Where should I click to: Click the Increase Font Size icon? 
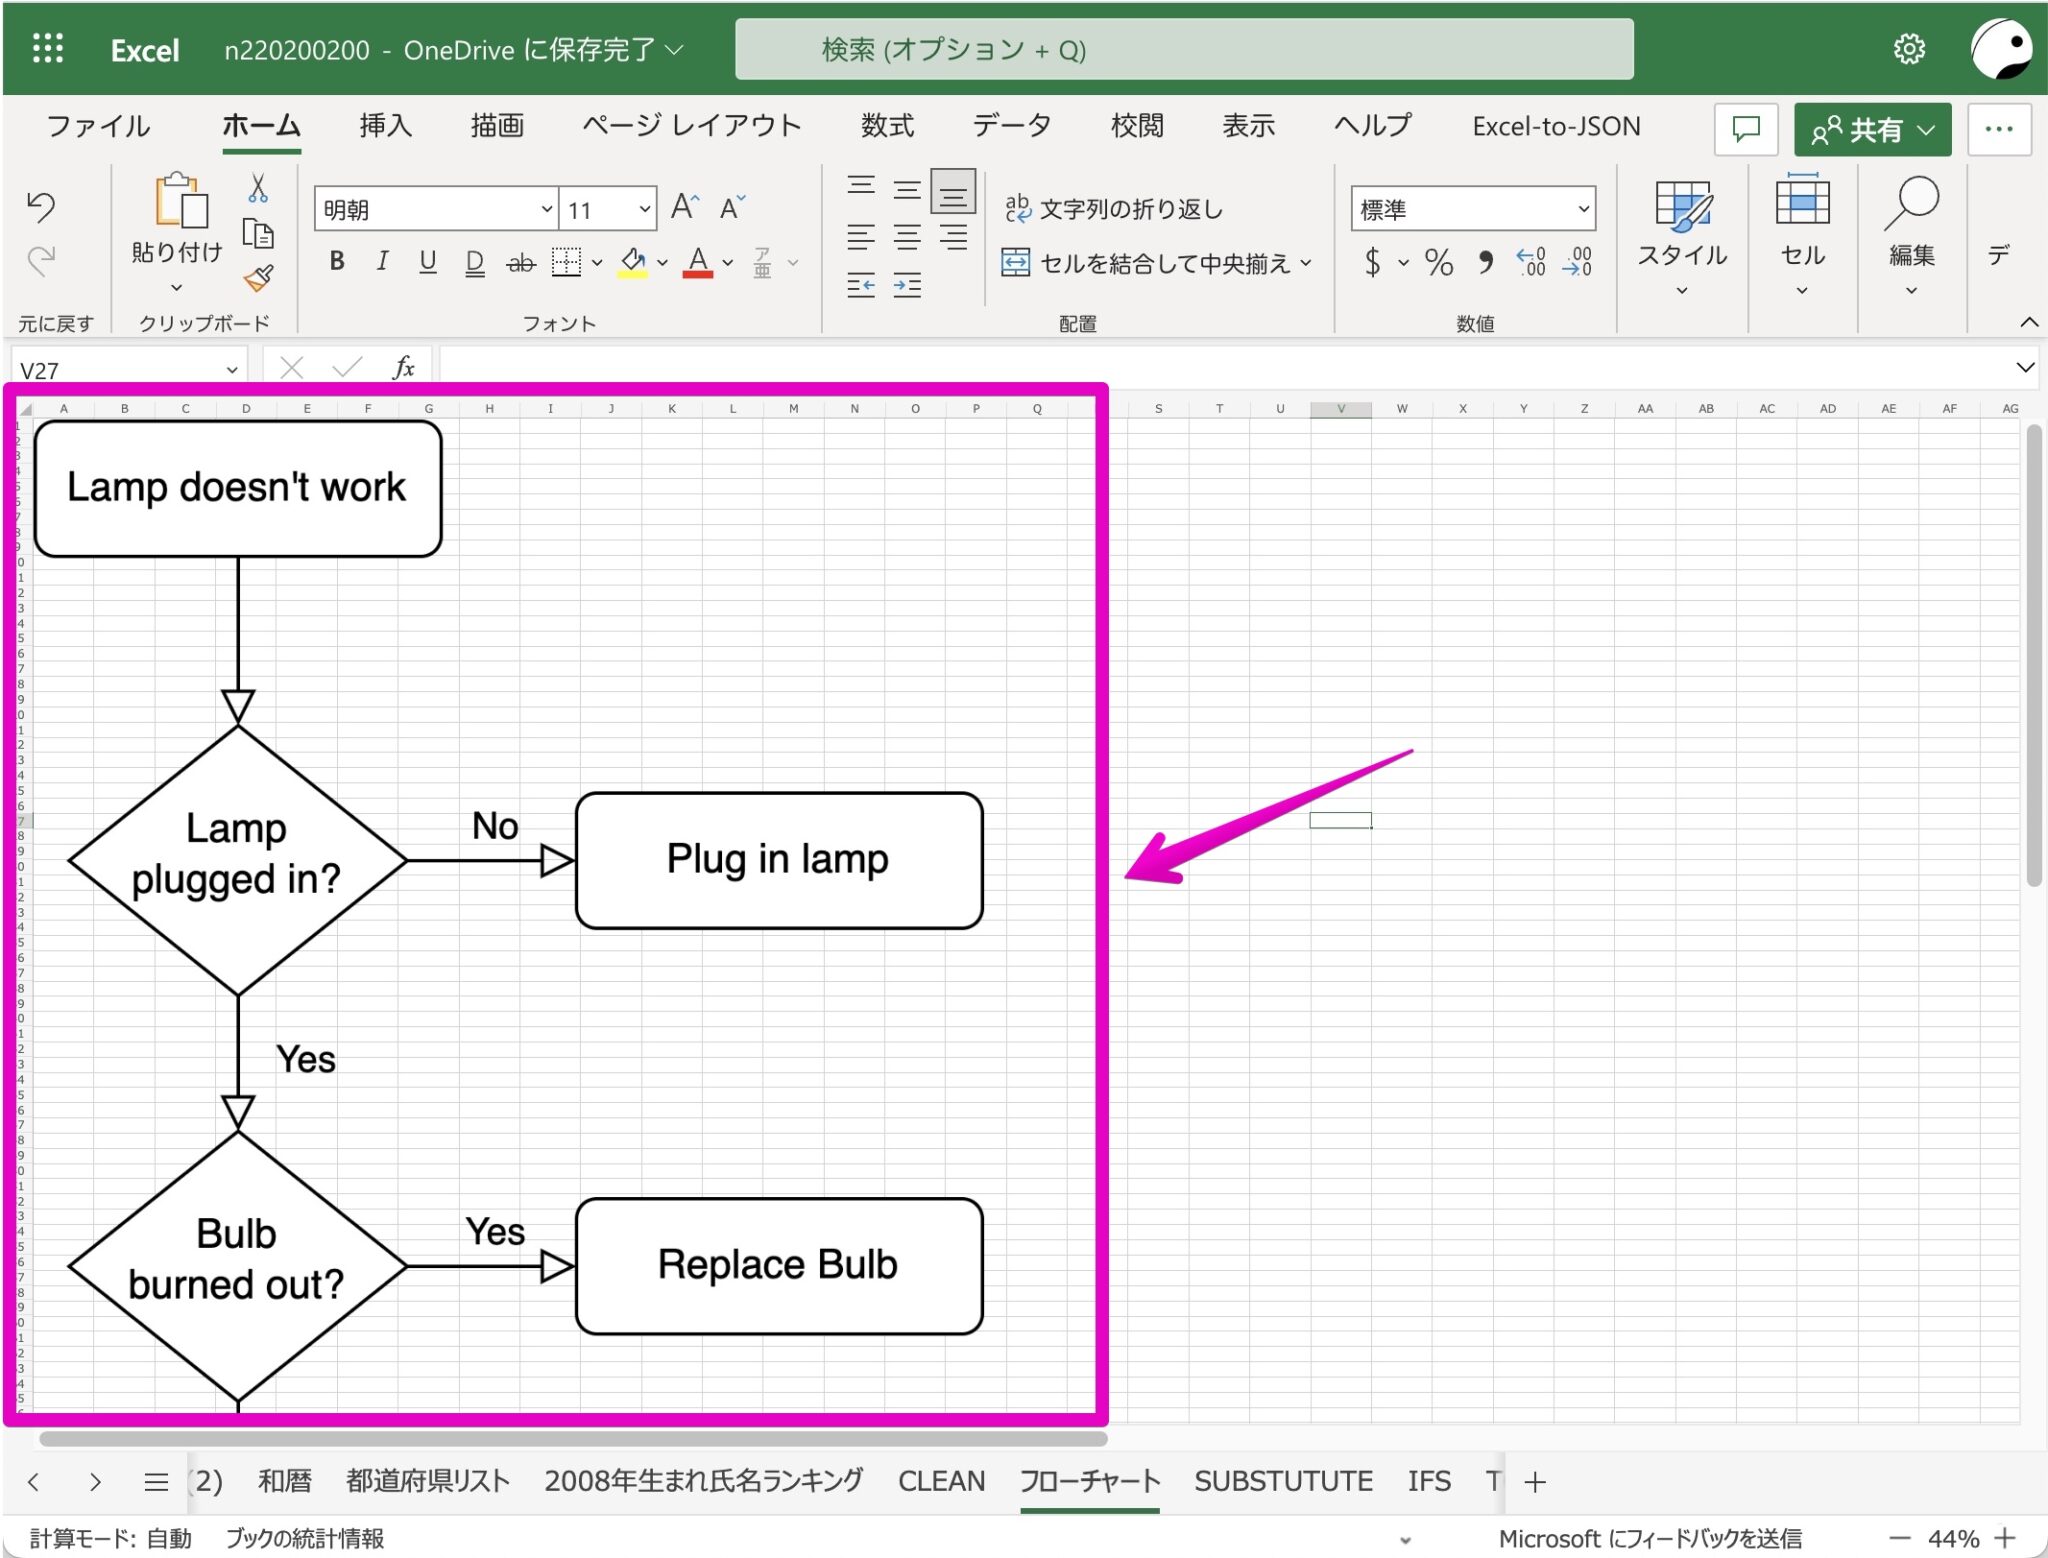click(x=683, y=206)
